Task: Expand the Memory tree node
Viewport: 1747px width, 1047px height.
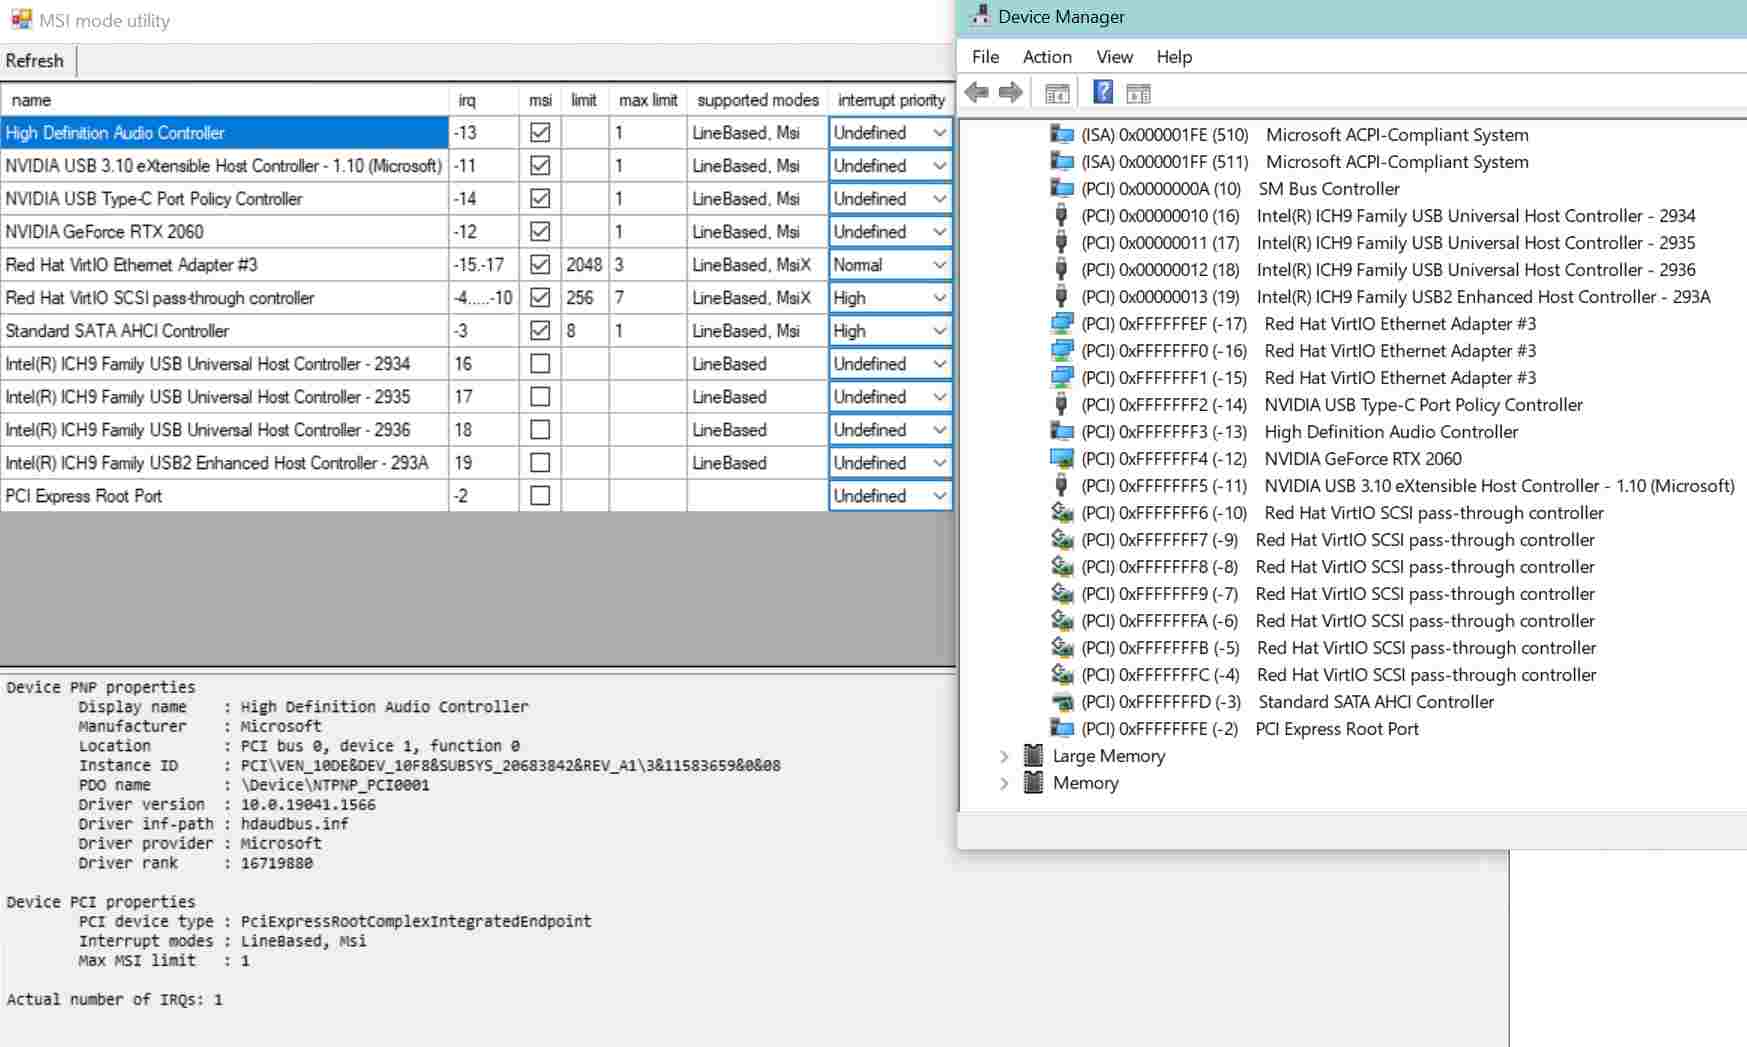Action: pos(1004,783)
